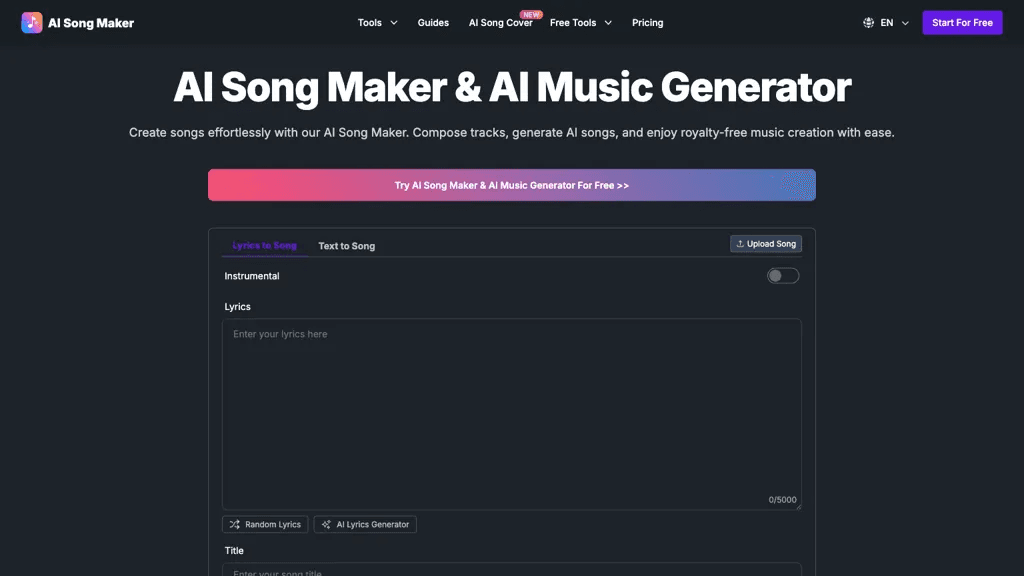The width and height of the screenshot is (1024, 576).
Task: Click the AI Song Maker brand name text
Action: point(91,23)
